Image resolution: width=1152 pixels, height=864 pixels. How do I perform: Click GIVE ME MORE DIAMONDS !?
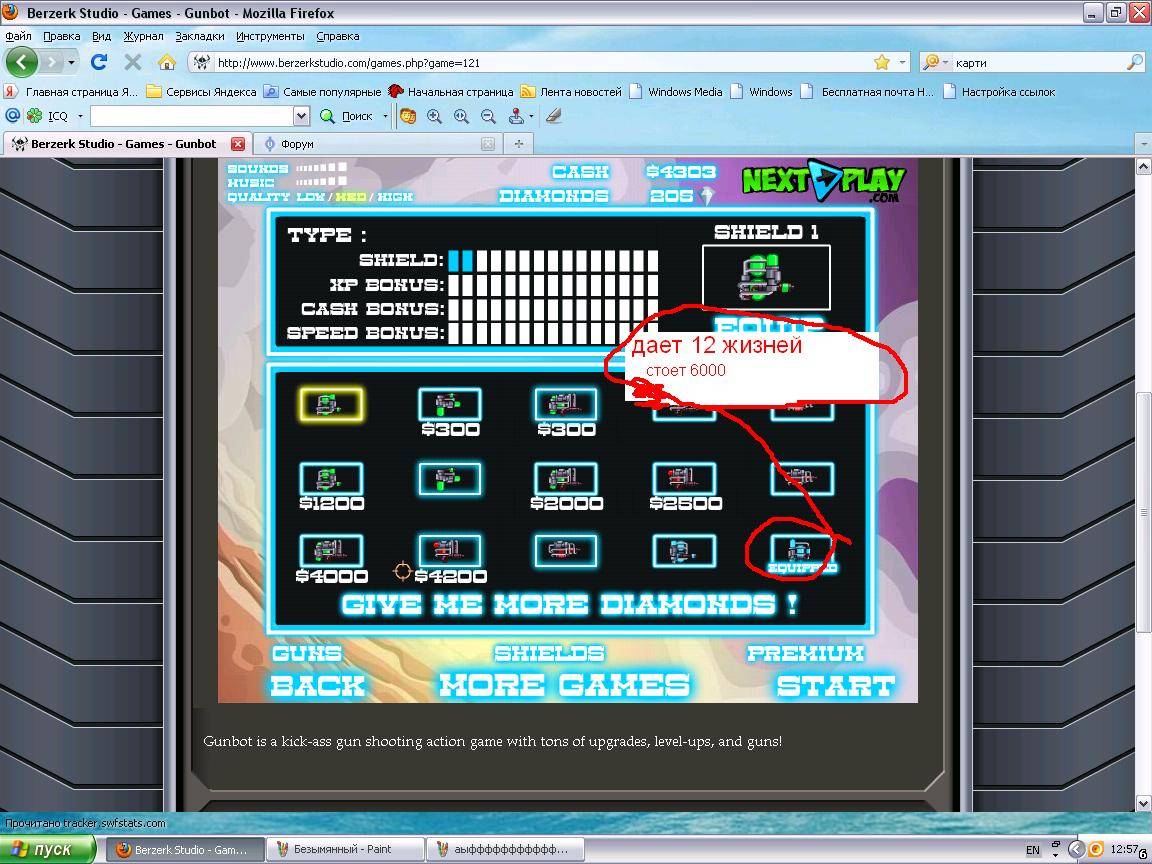coord(569,605)
